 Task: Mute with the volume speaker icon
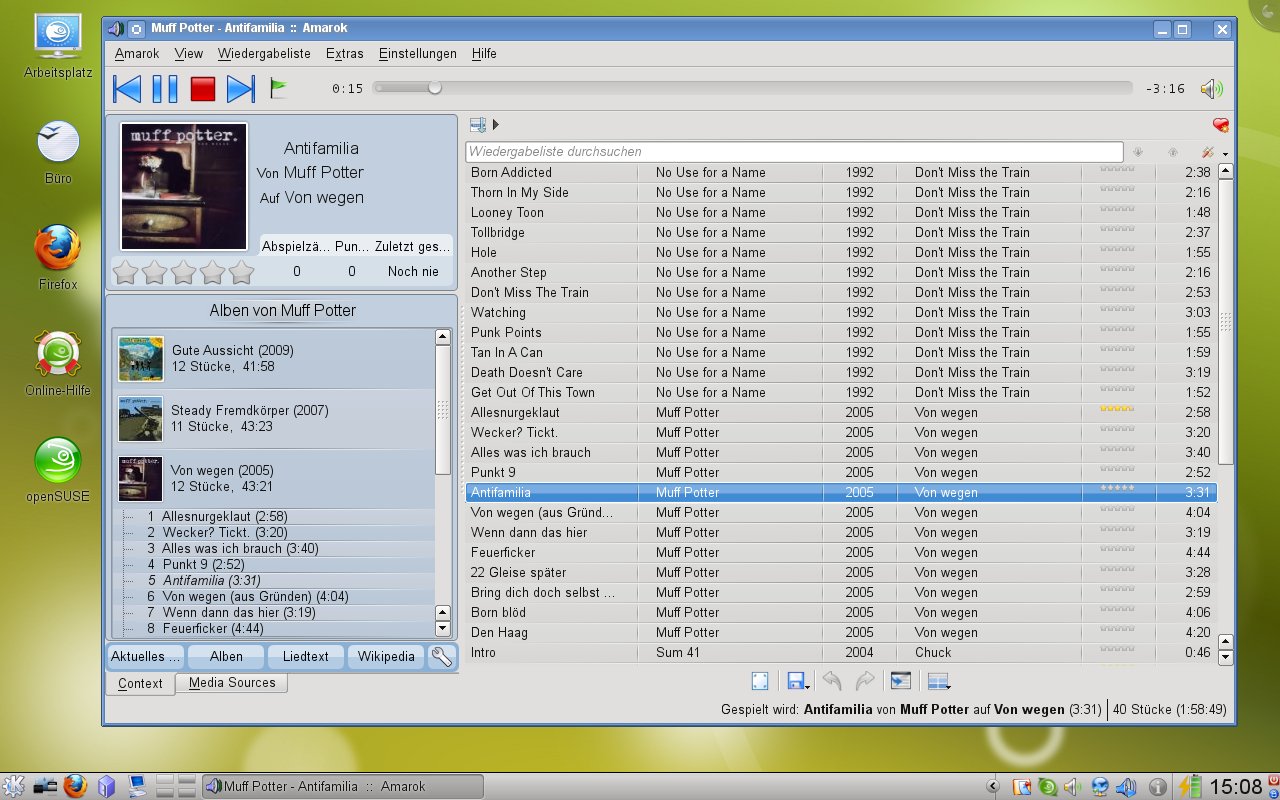pyautogui.click(x=1211, y=89)
